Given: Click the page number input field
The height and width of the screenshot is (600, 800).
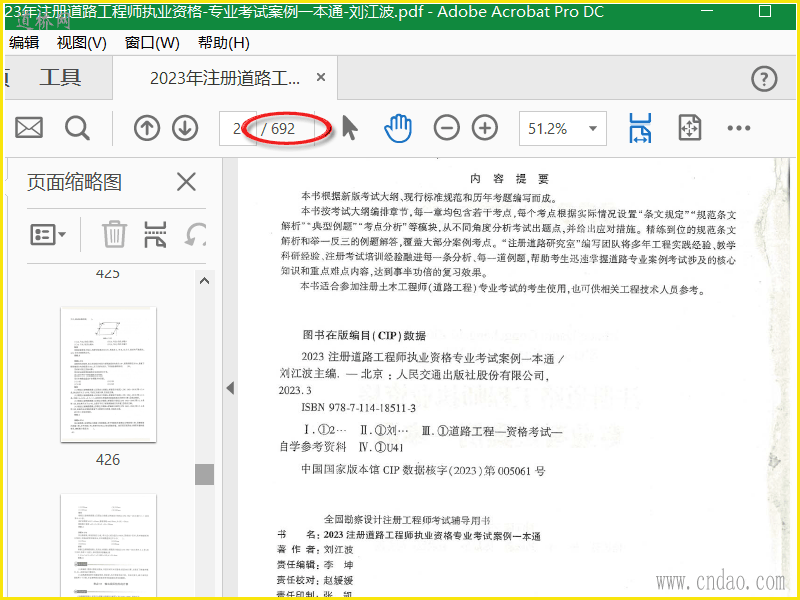Looking at the screenshot, I should [236, 129].
